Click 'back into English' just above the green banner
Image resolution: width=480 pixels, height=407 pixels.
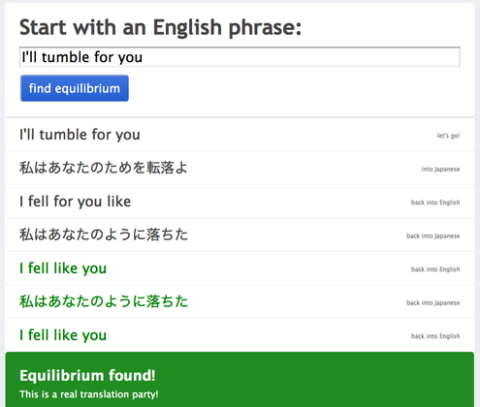pos(435,336)
